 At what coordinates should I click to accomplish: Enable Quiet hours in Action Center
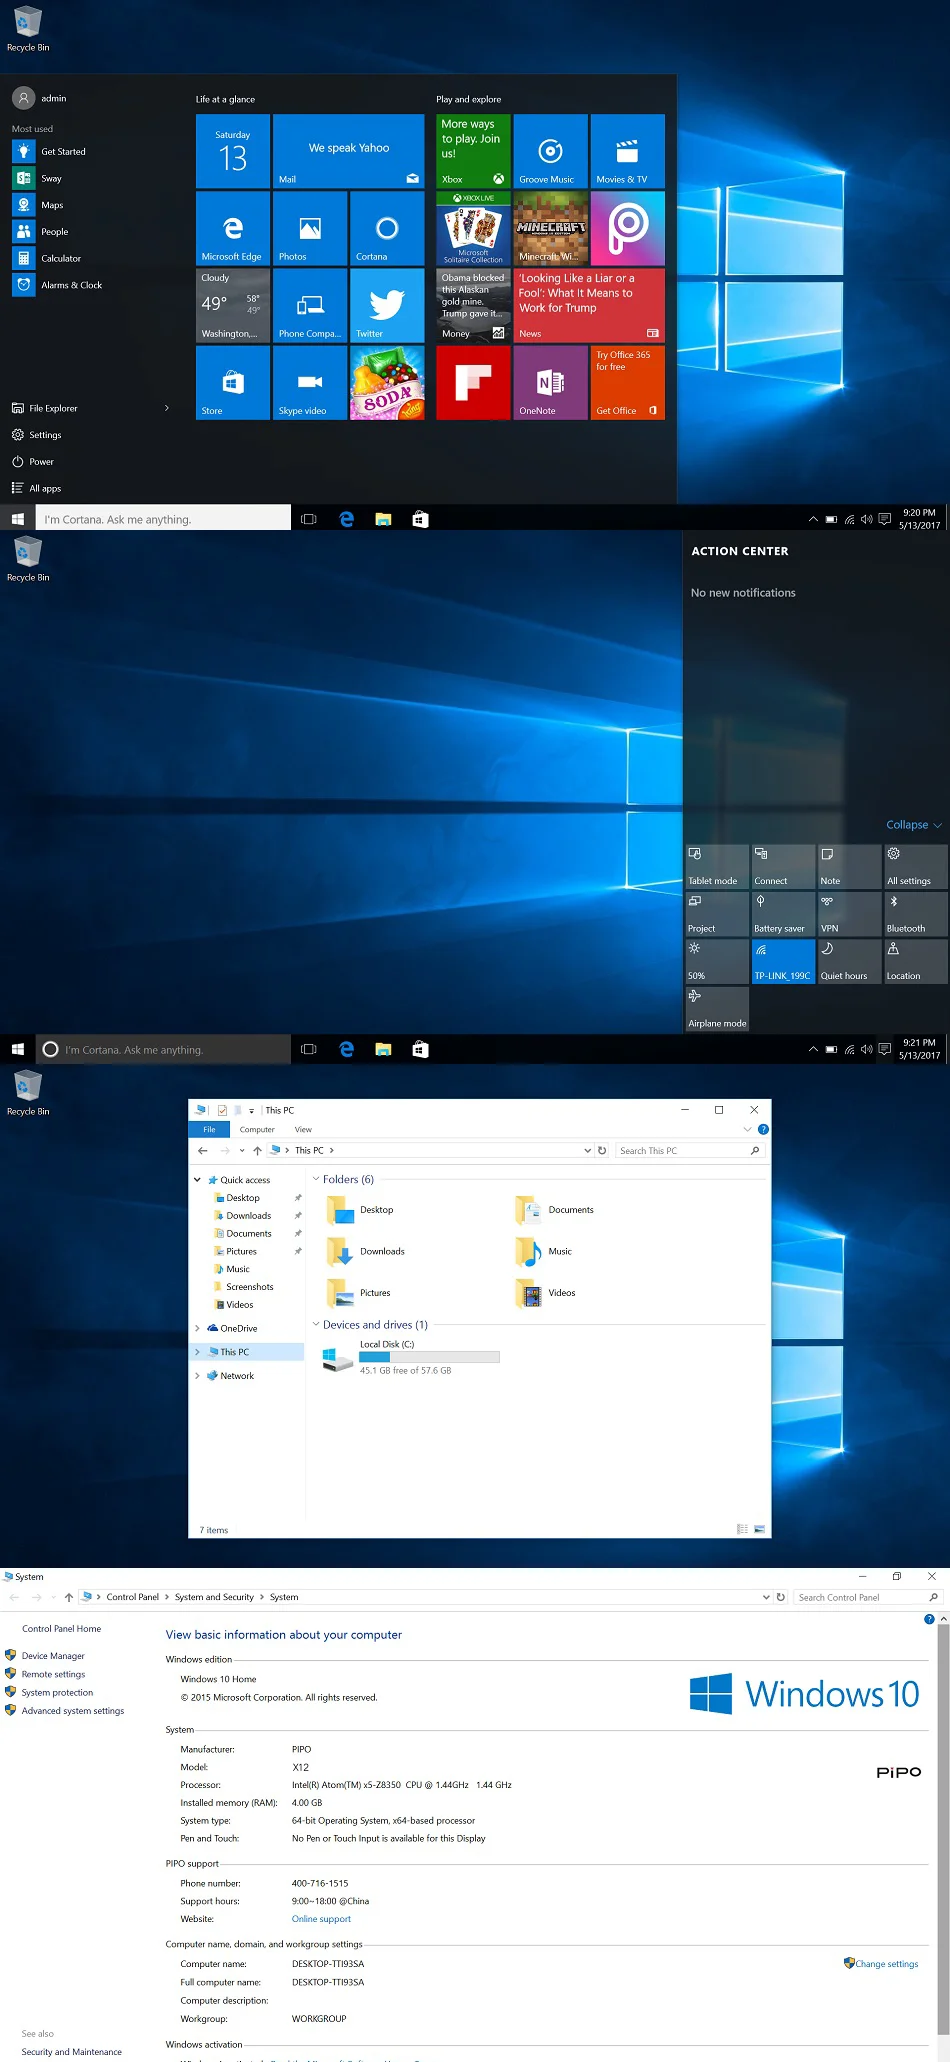(x=849, y=961)
